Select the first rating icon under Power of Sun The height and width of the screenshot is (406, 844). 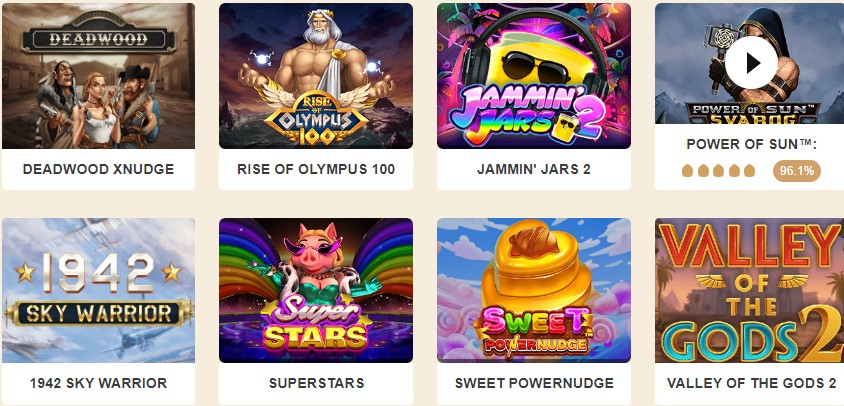687,171
